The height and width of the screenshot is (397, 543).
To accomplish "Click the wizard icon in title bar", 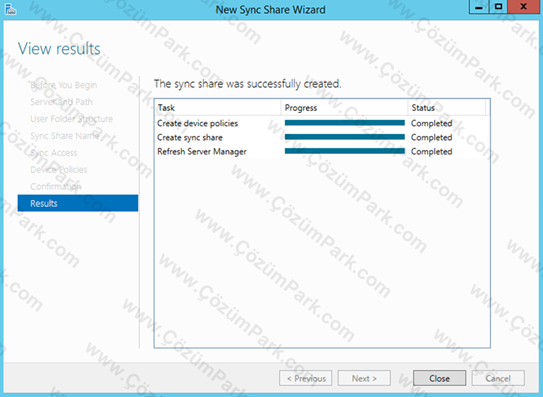I will pos(10,9).
